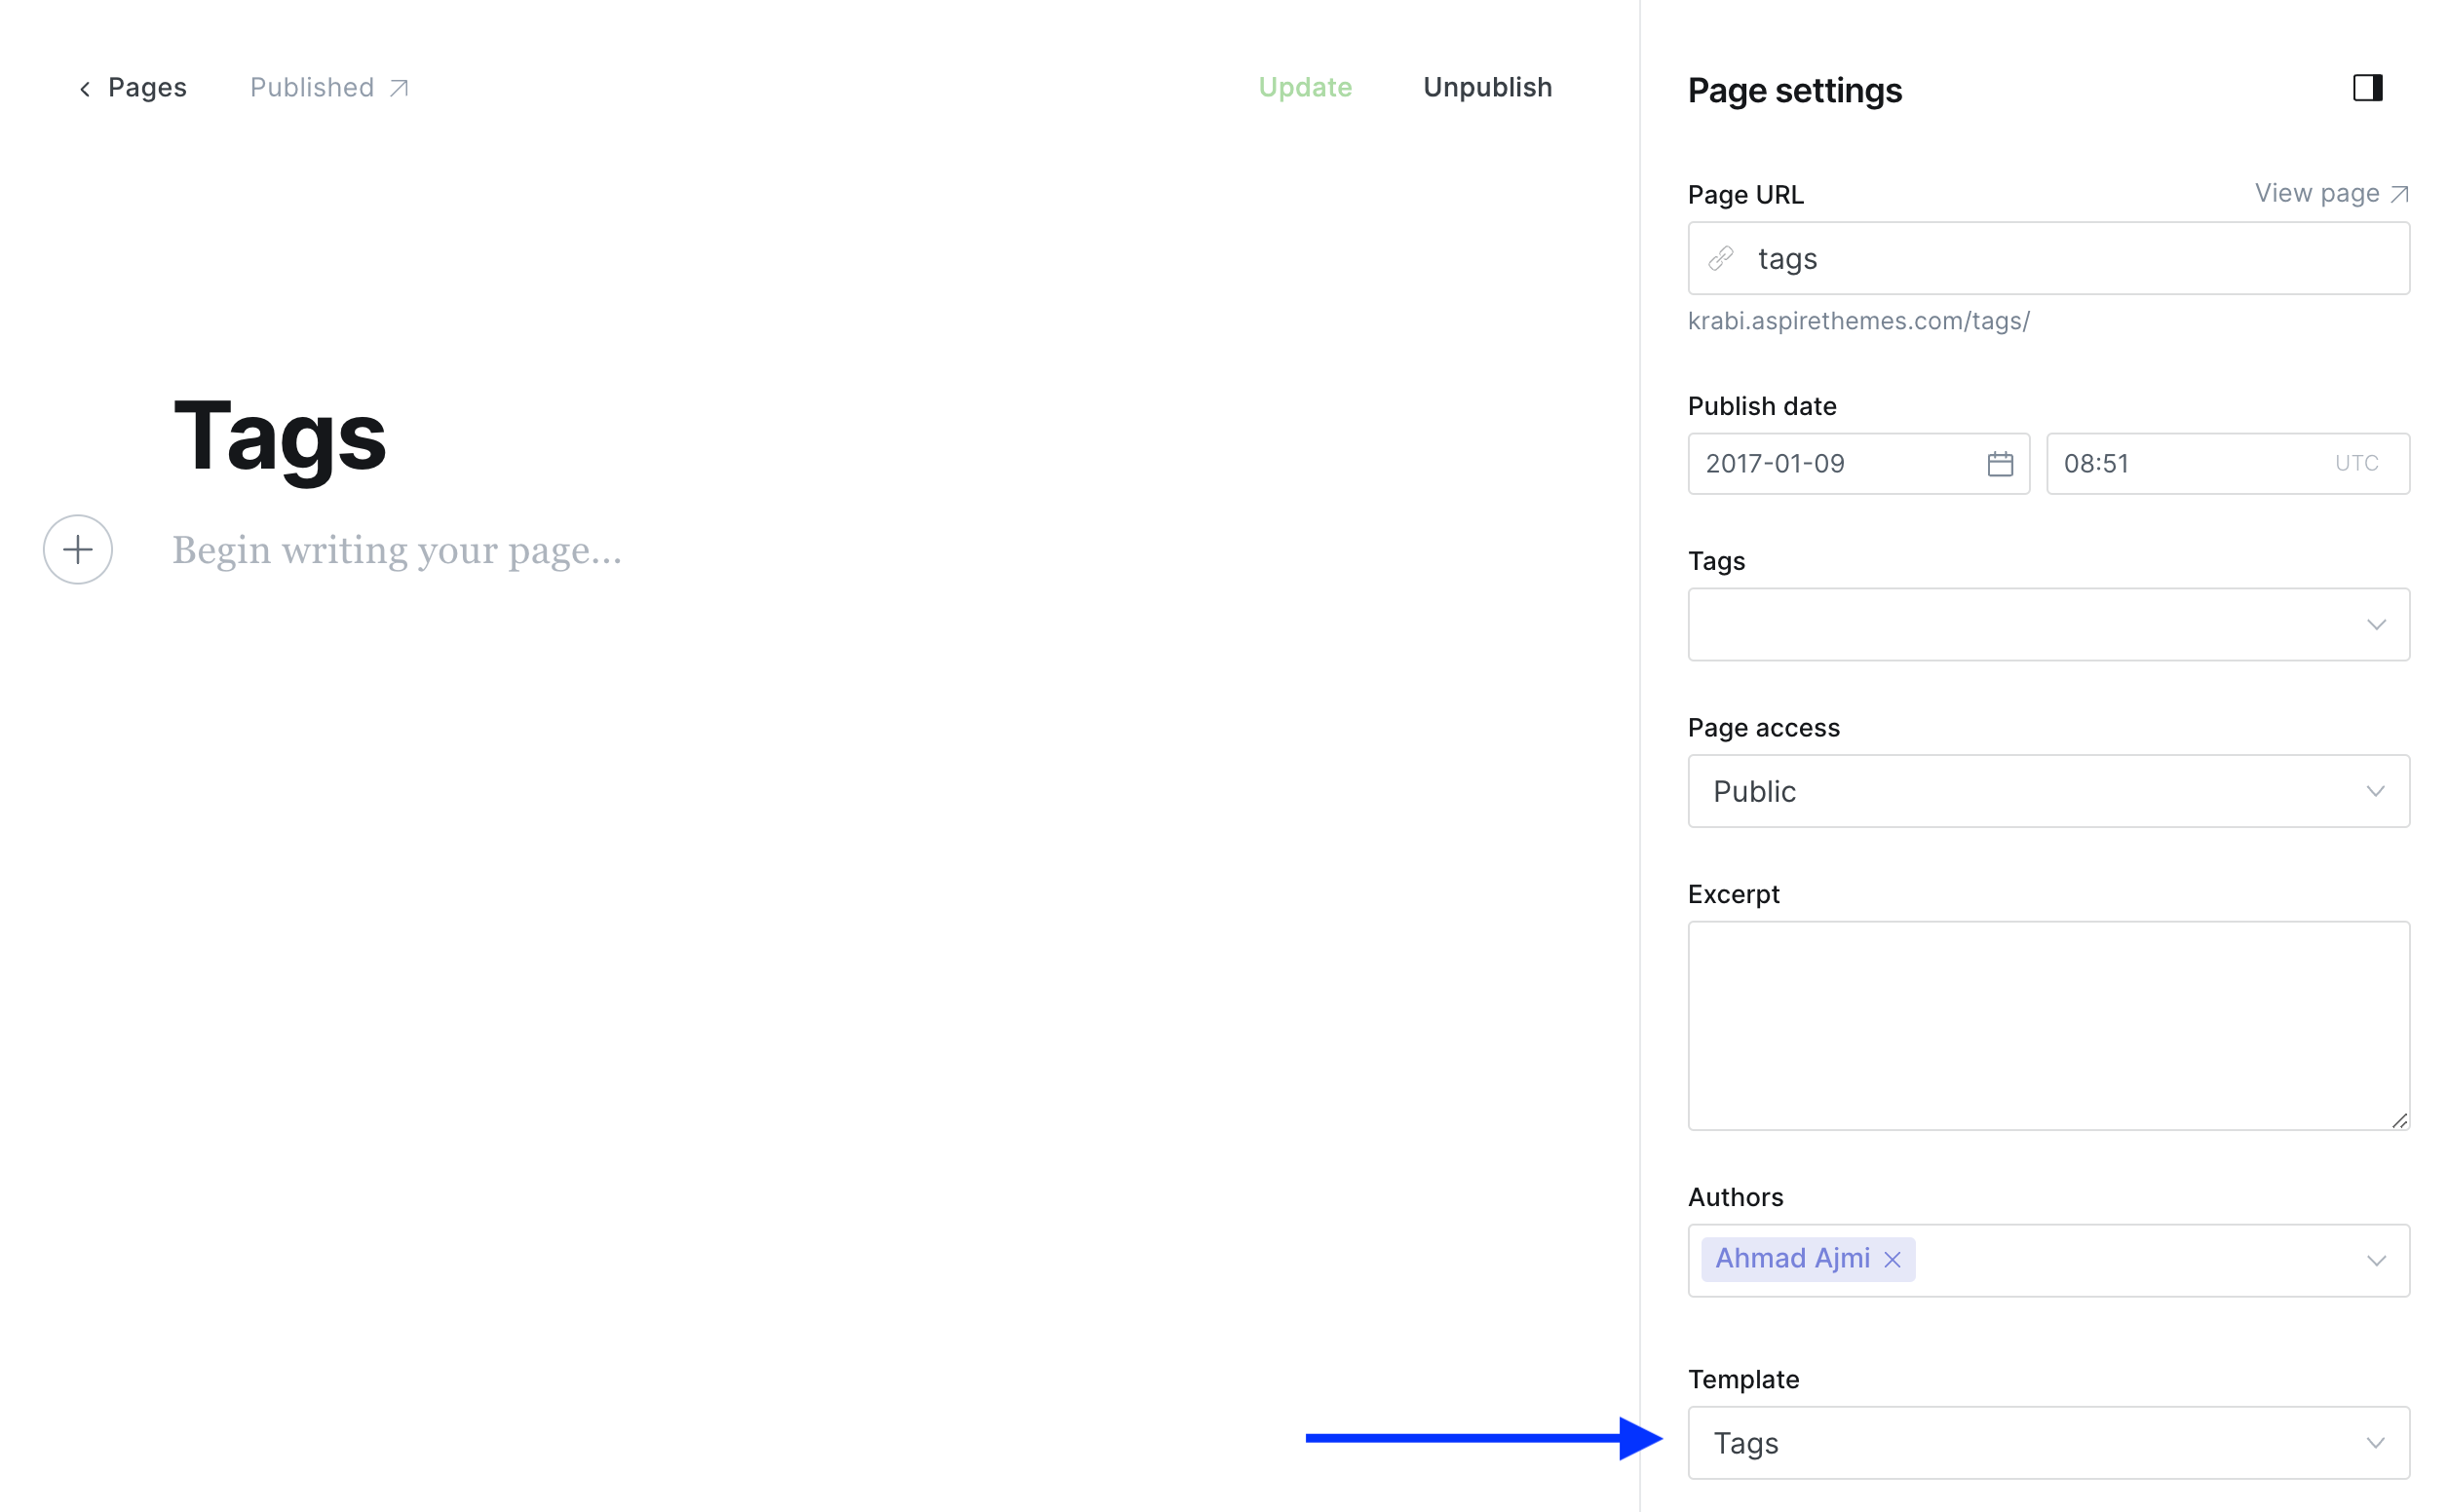Click Unpublish to unpublish this page

pyautogui.click(x=1488, y=86)
